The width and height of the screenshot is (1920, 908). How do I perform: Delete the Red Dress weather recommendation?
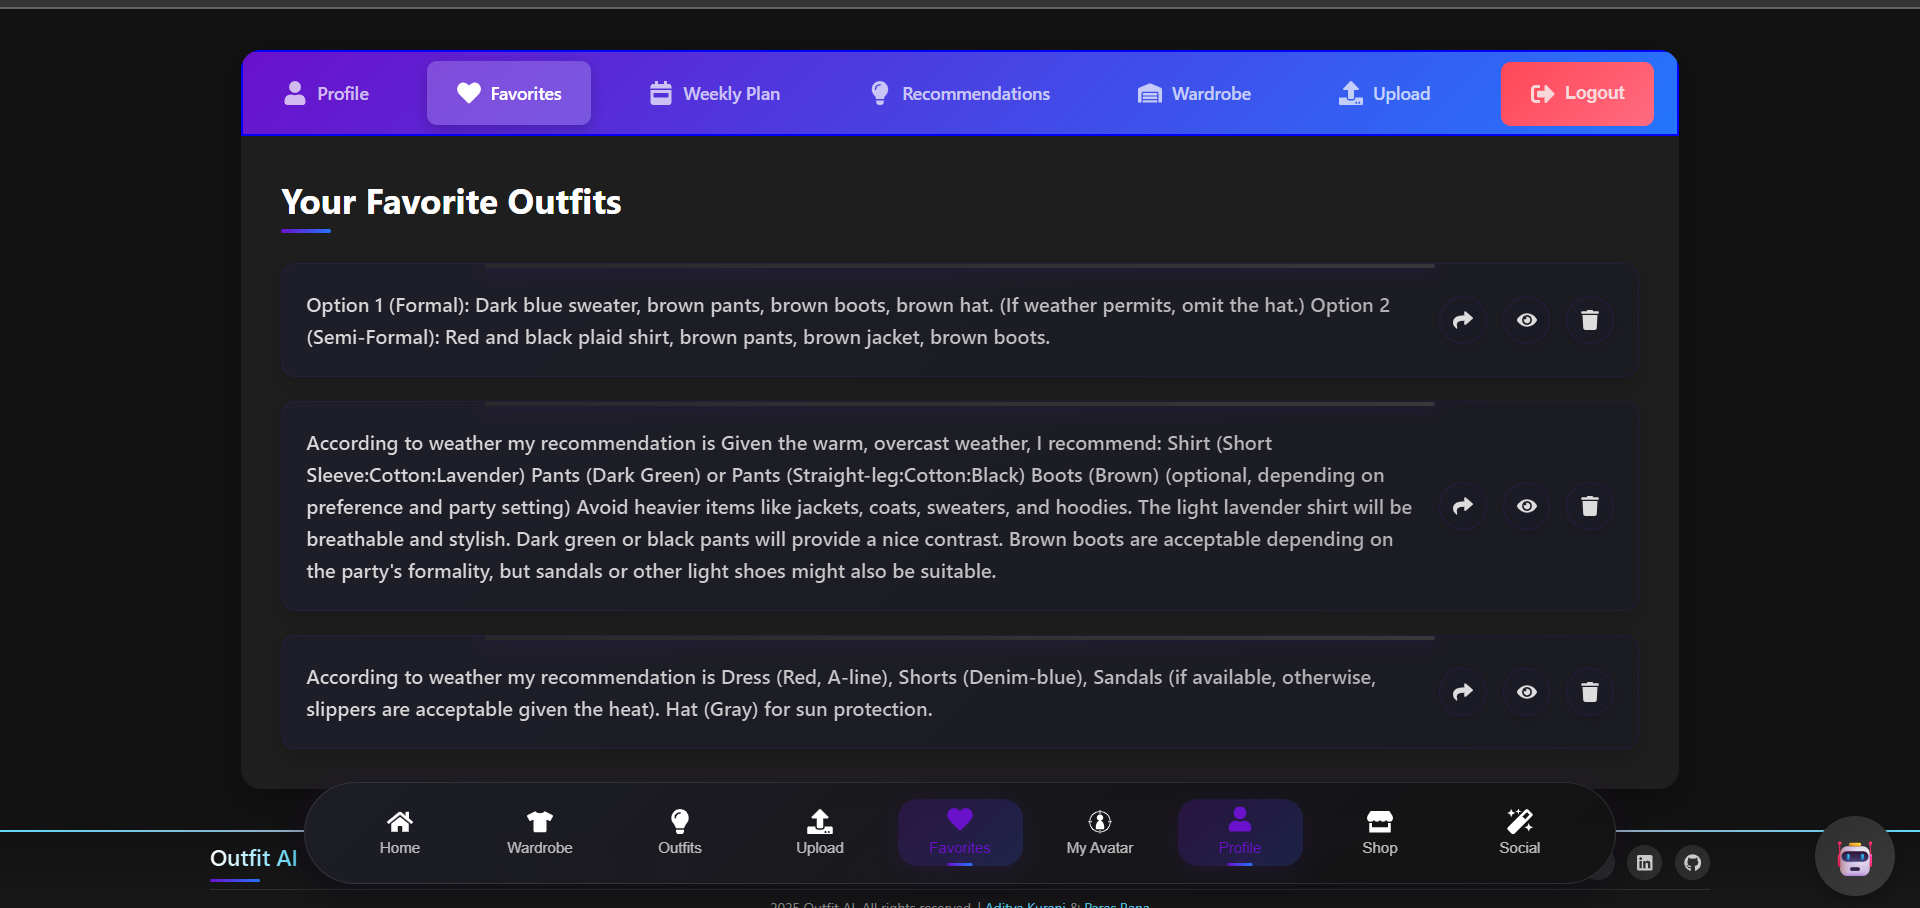[x=1589, y=692]
